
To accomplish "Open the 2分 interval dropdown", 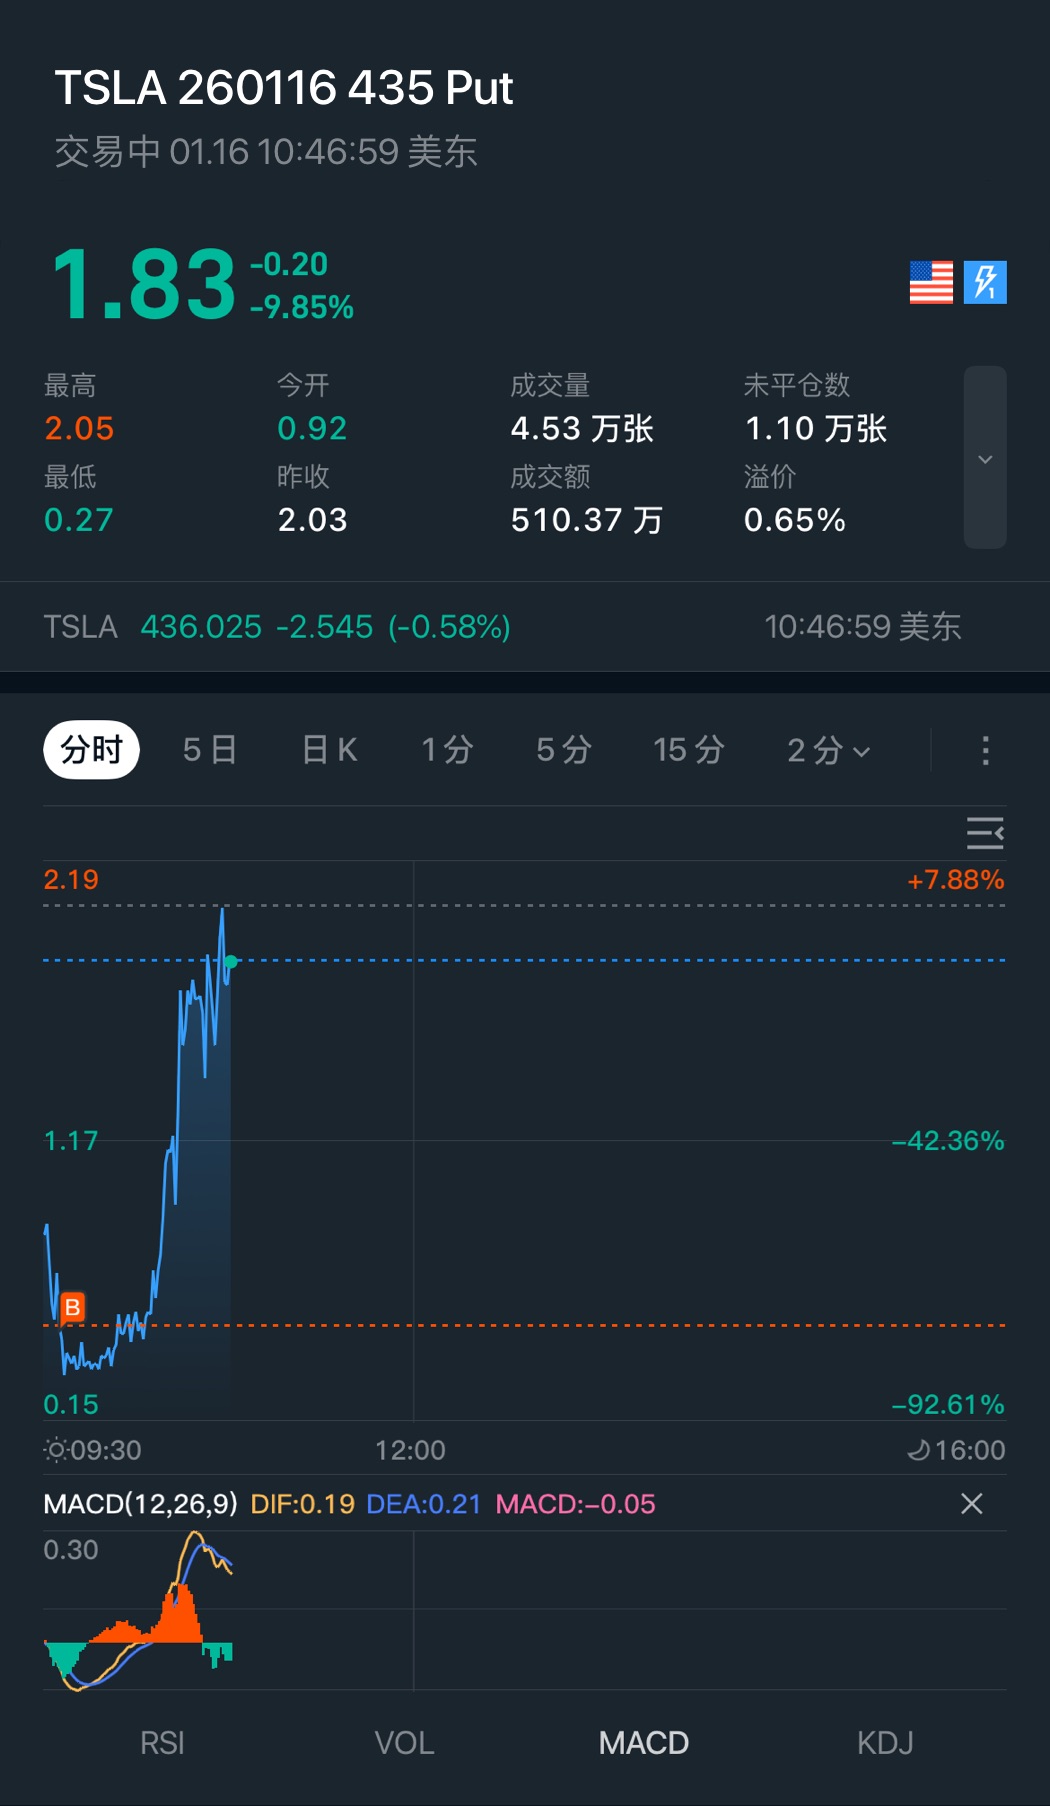I will coord(828,749).
